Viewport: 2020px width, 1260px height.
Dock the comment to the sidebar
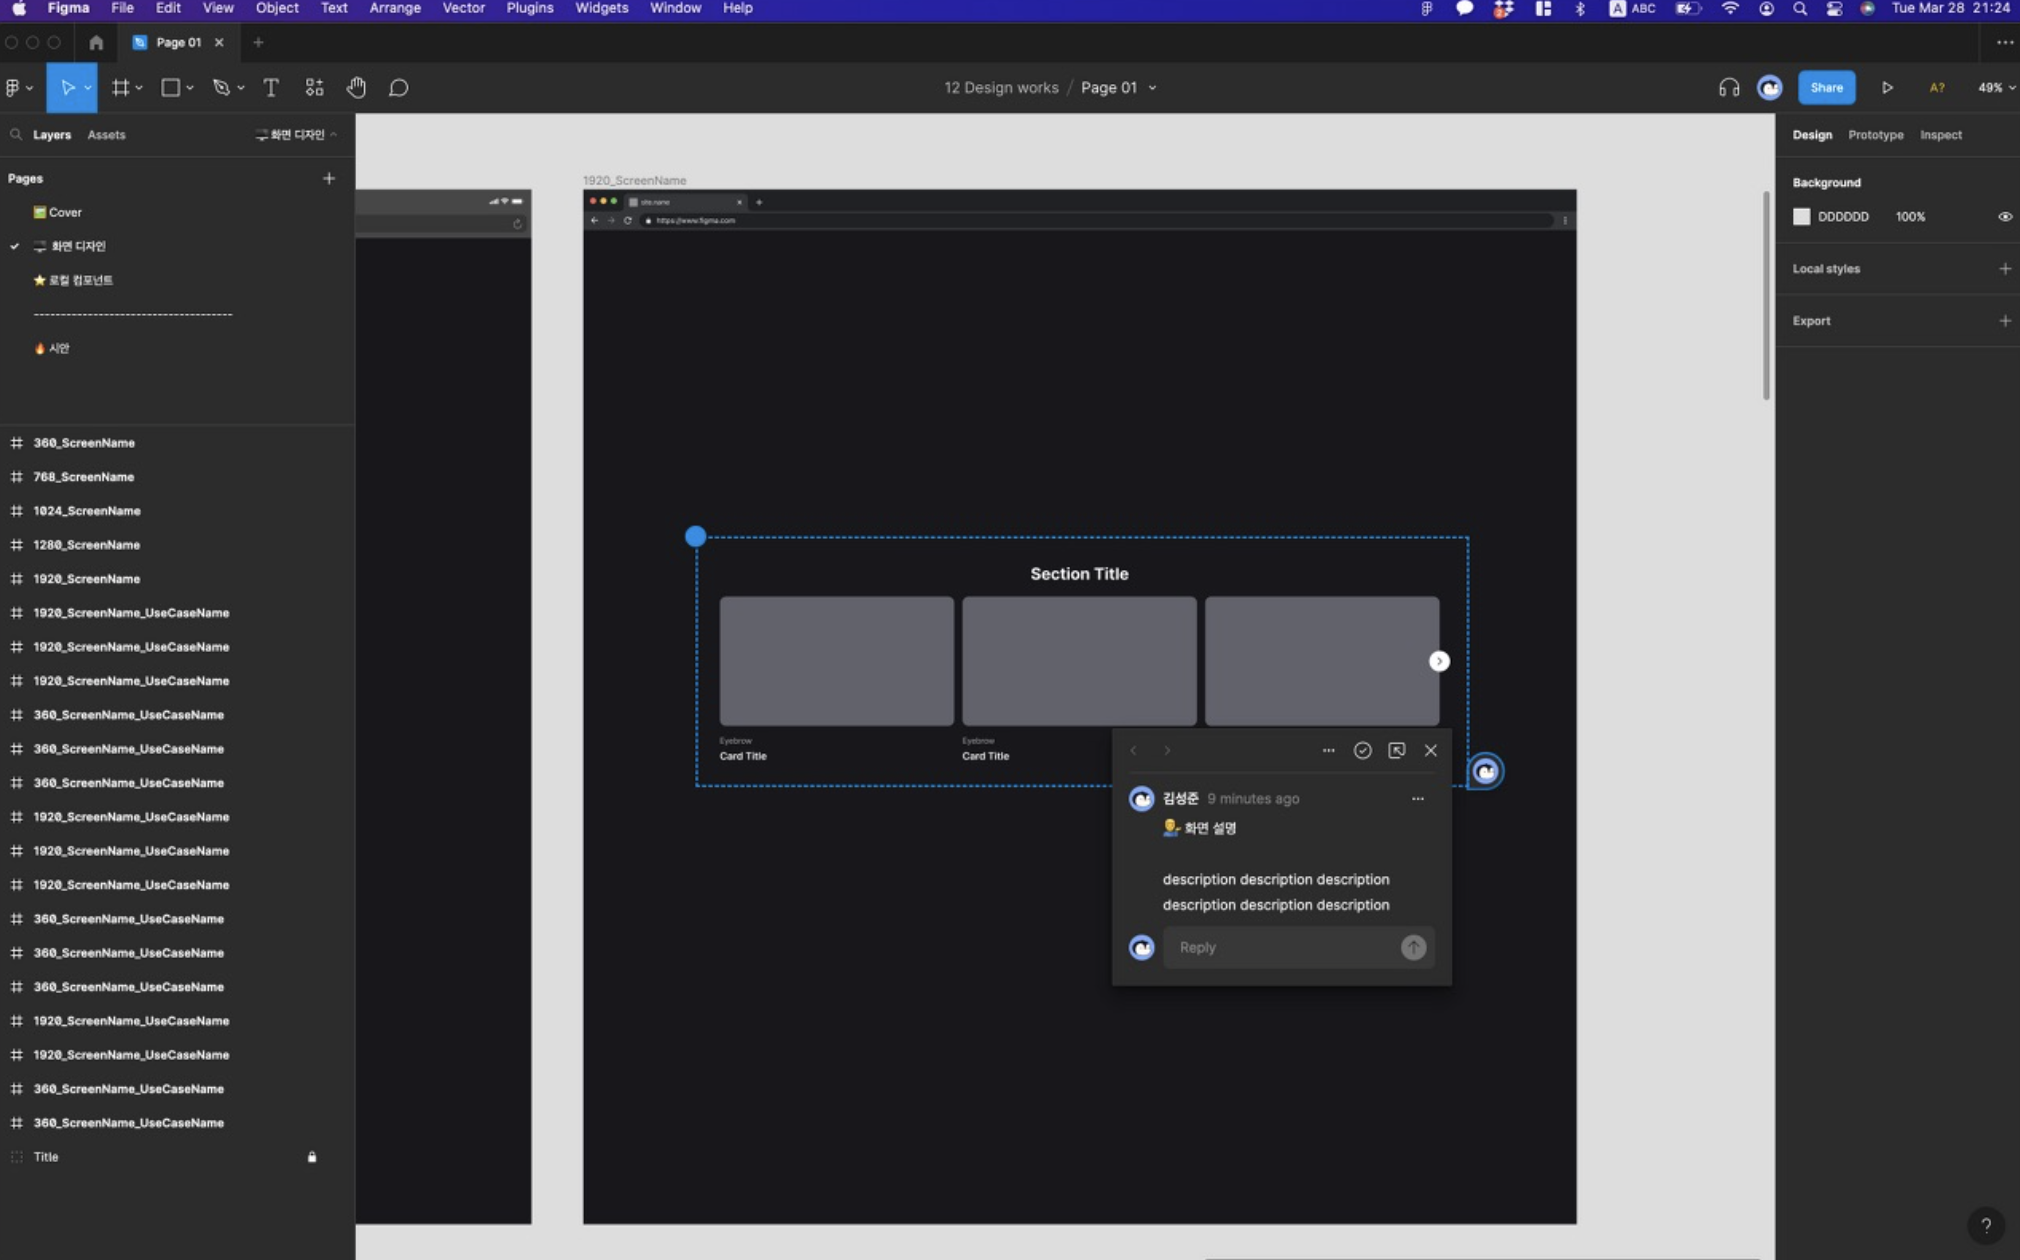(1396, 750)
